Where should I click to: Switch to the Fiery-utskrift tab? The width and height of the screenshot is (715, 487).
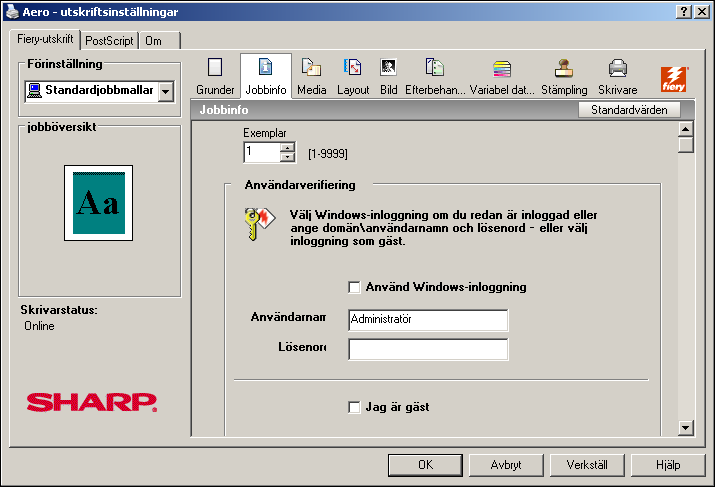coord(45,39)
